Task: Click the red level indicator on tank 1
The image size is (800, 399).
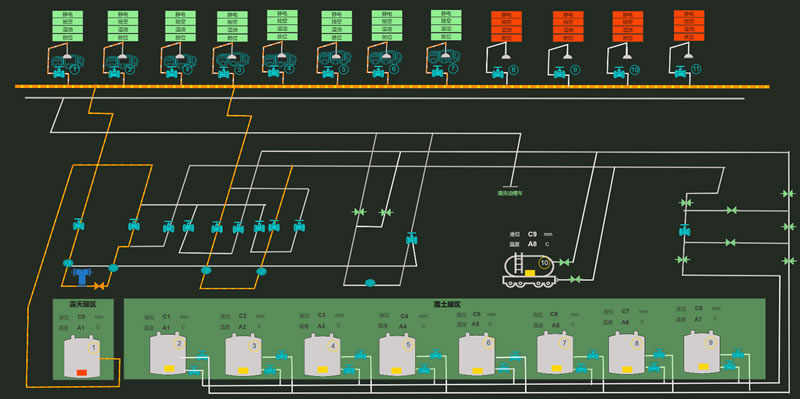Action: [82, 373]
